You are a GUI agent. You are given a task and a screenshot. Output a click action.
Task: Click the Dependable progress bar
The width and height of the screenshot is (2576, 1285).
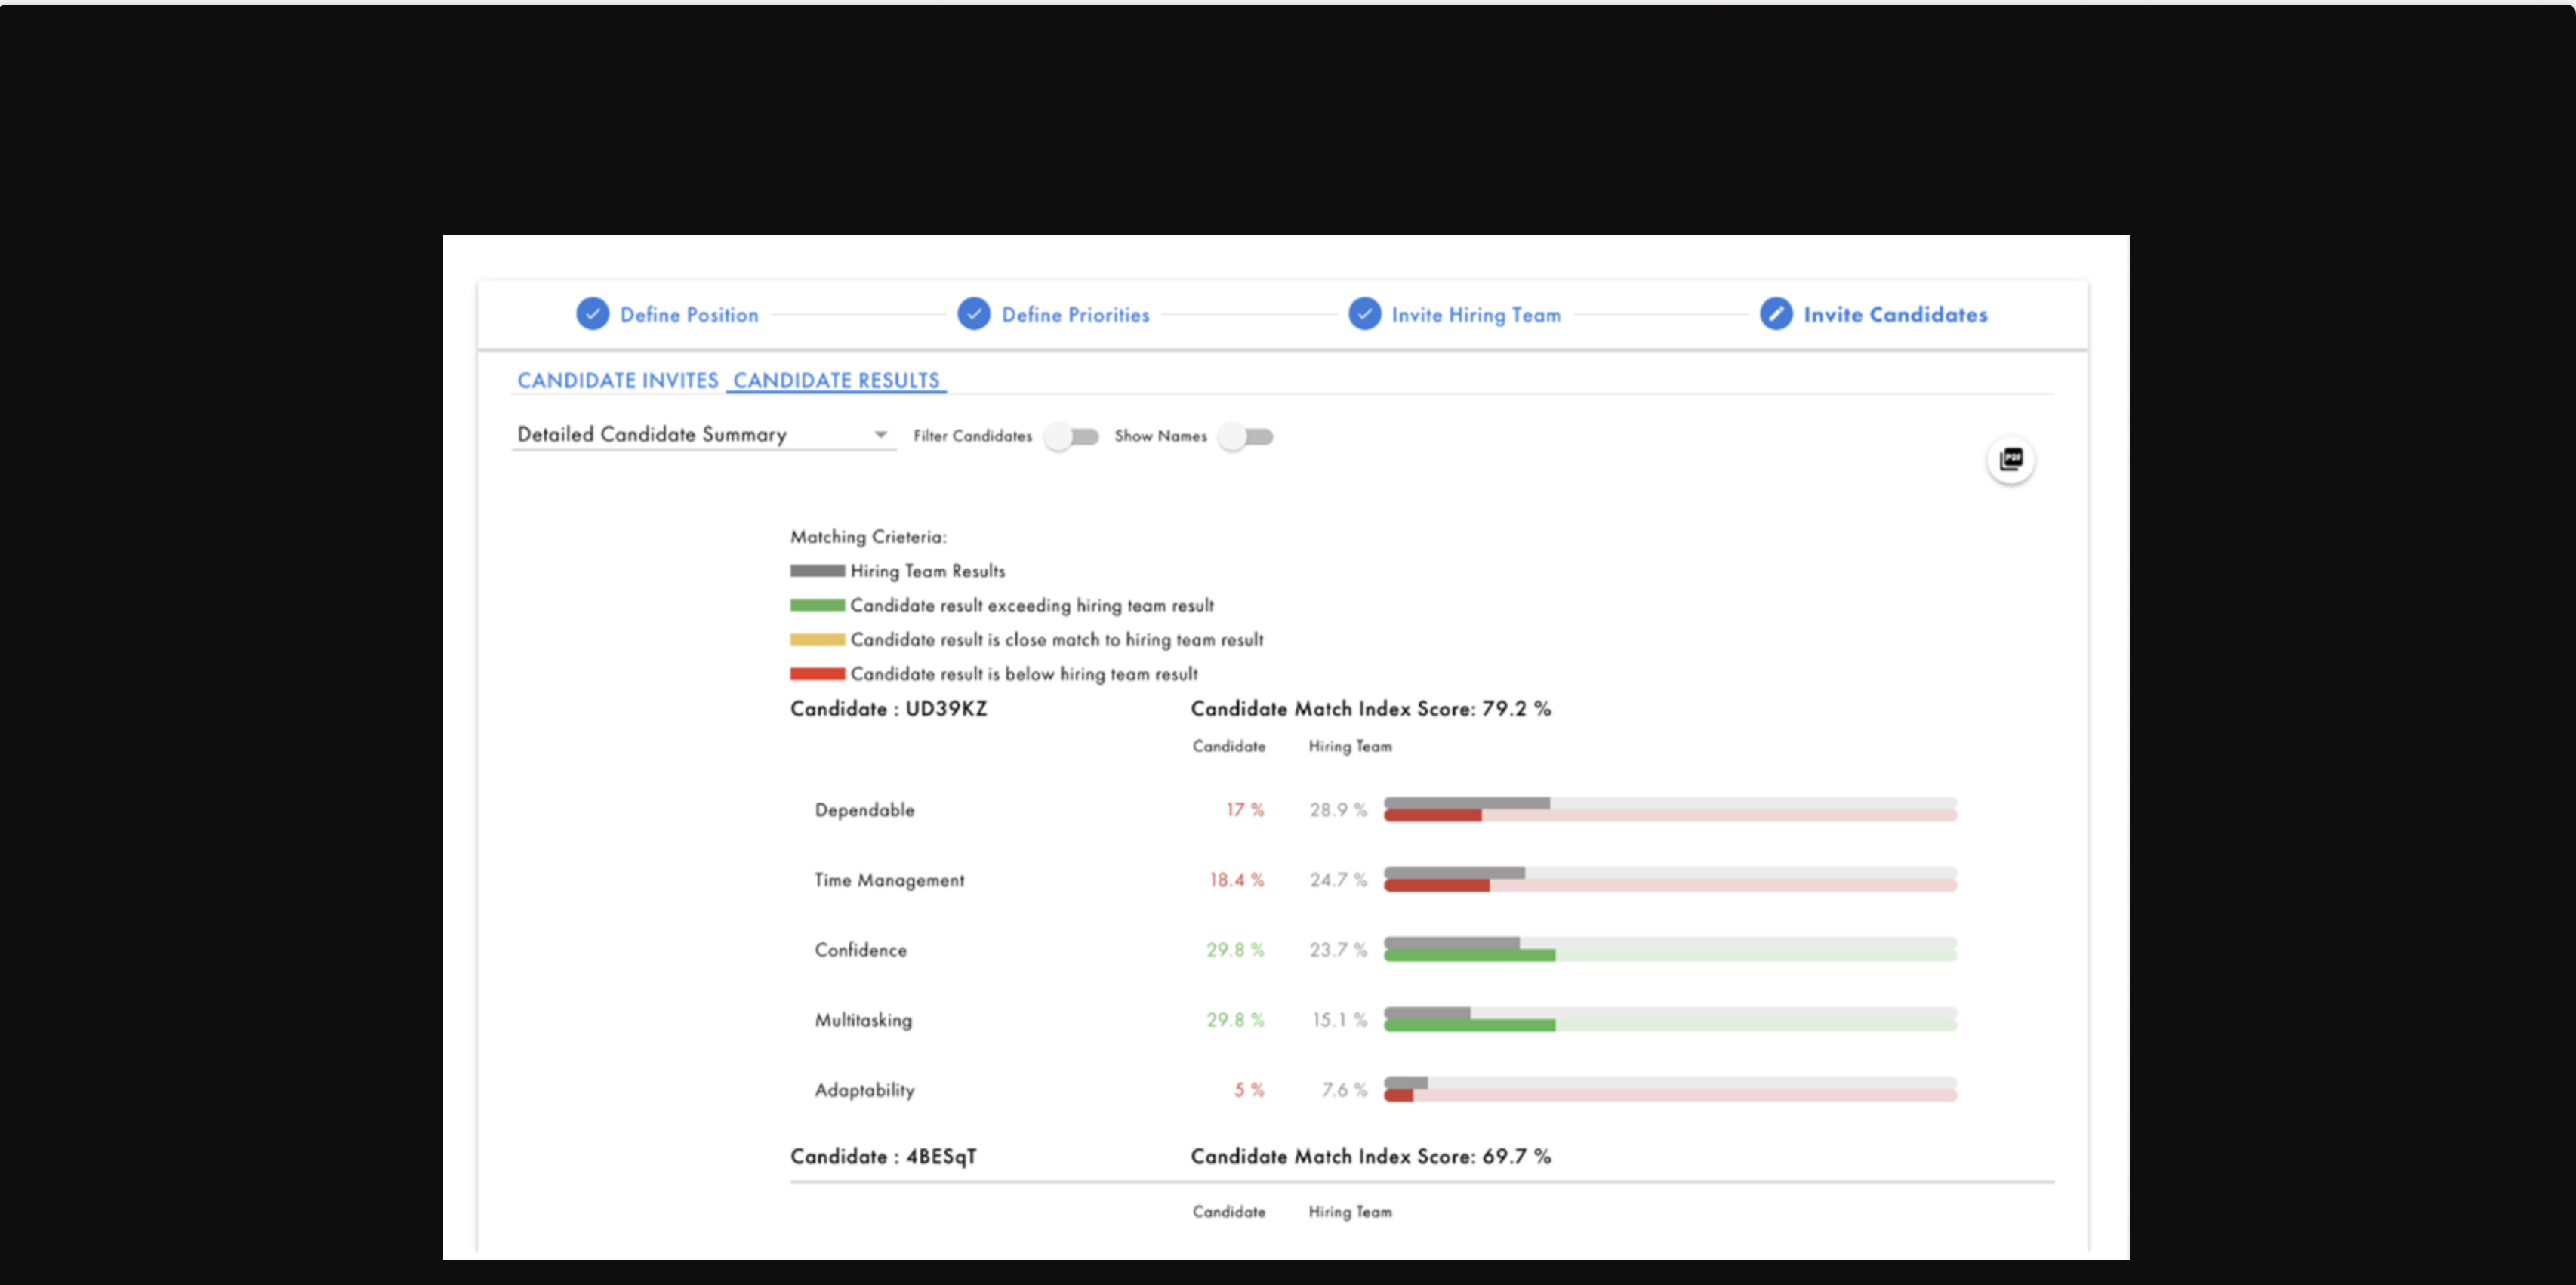(x=1670, y=809)
